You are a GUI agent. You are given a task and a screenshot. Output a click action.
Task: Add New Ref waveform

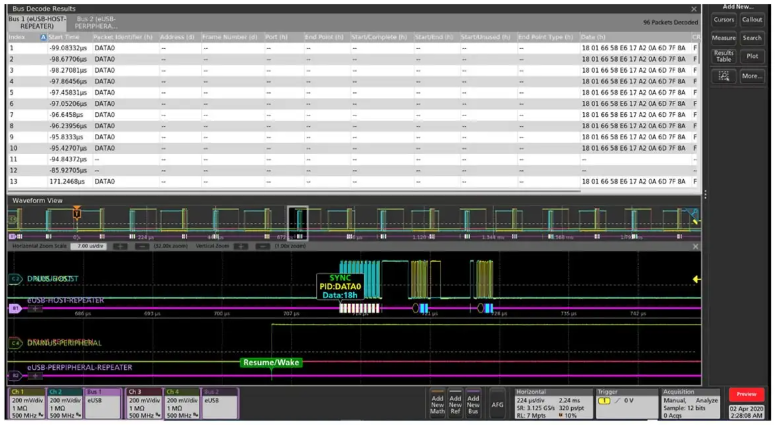point(455,403)
